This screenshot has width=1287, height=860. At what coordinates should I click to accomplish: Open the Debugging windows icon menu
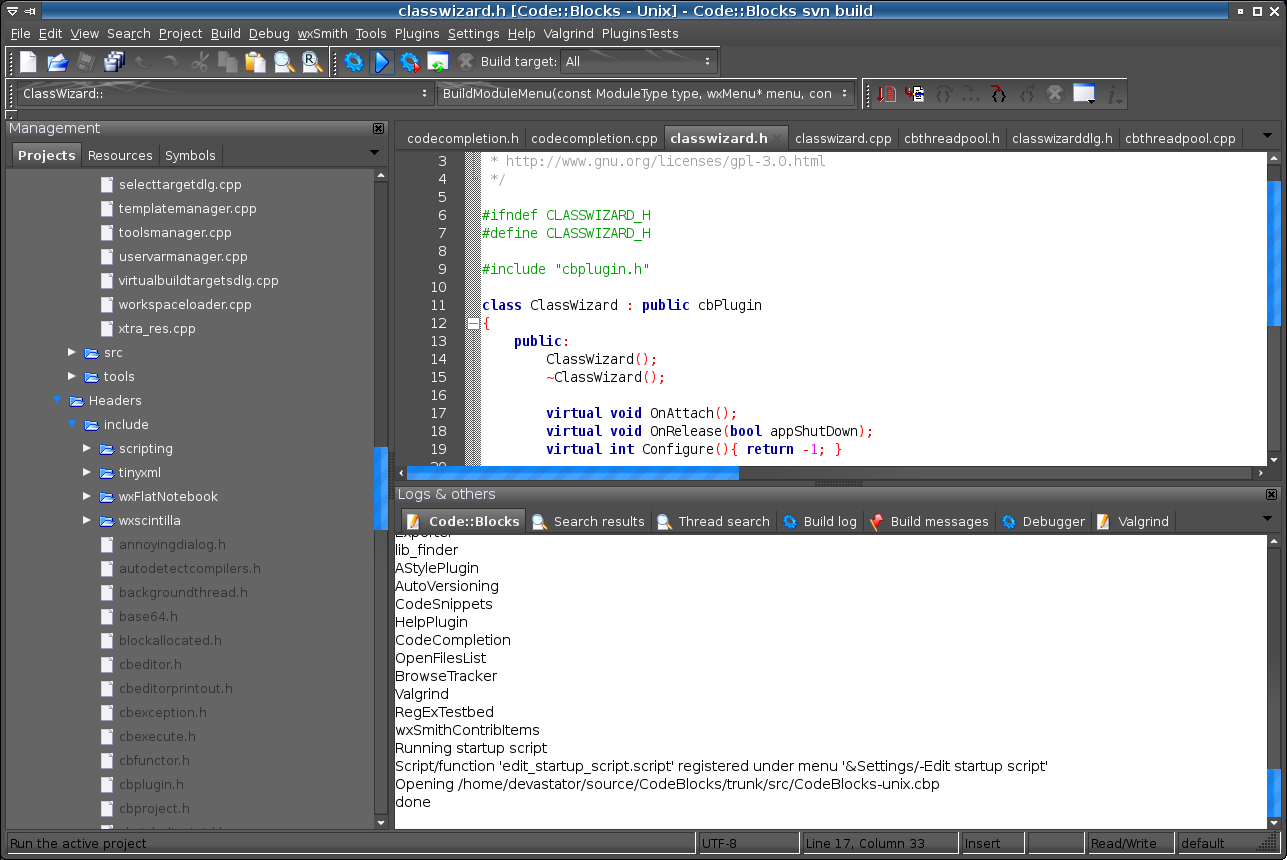coord(1085,94)
